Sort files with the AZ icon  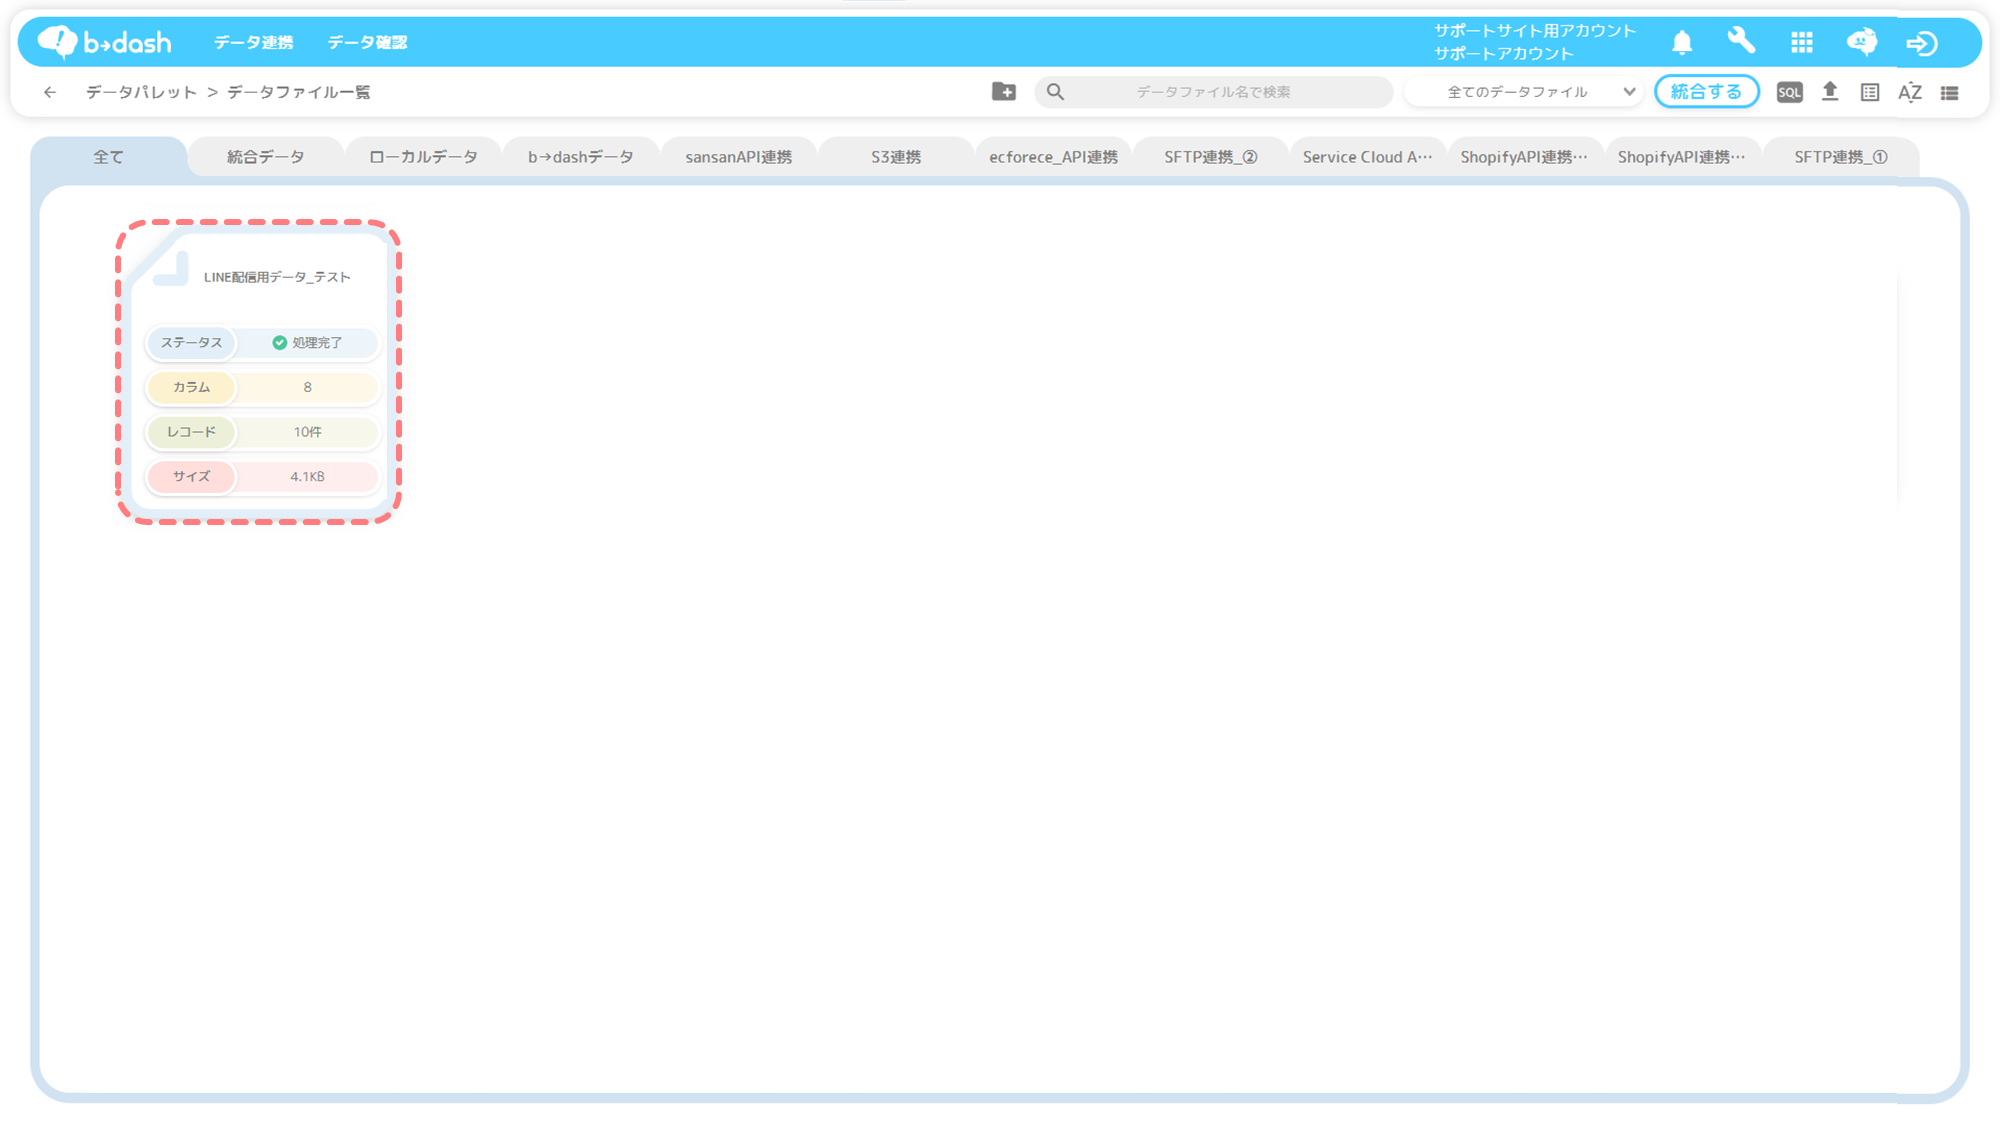point(1910,92)
